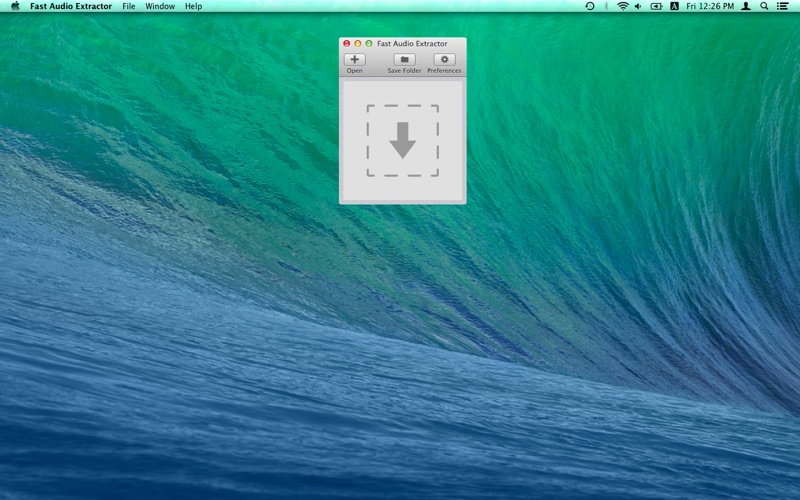Open the input source keyboard menu
This screenshot has height=500, width=800.
675,6
